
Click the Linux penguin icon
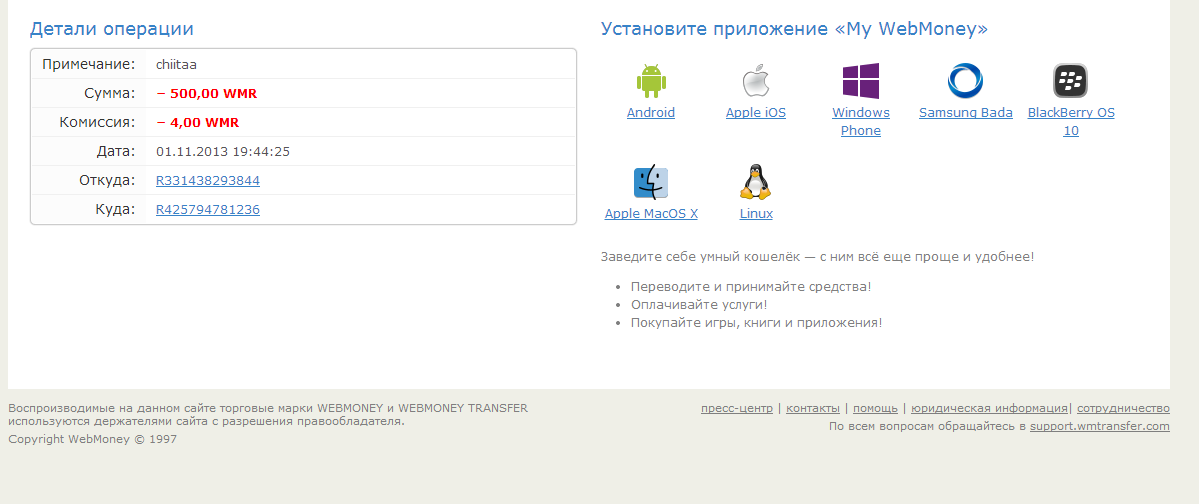click(755, 182)
